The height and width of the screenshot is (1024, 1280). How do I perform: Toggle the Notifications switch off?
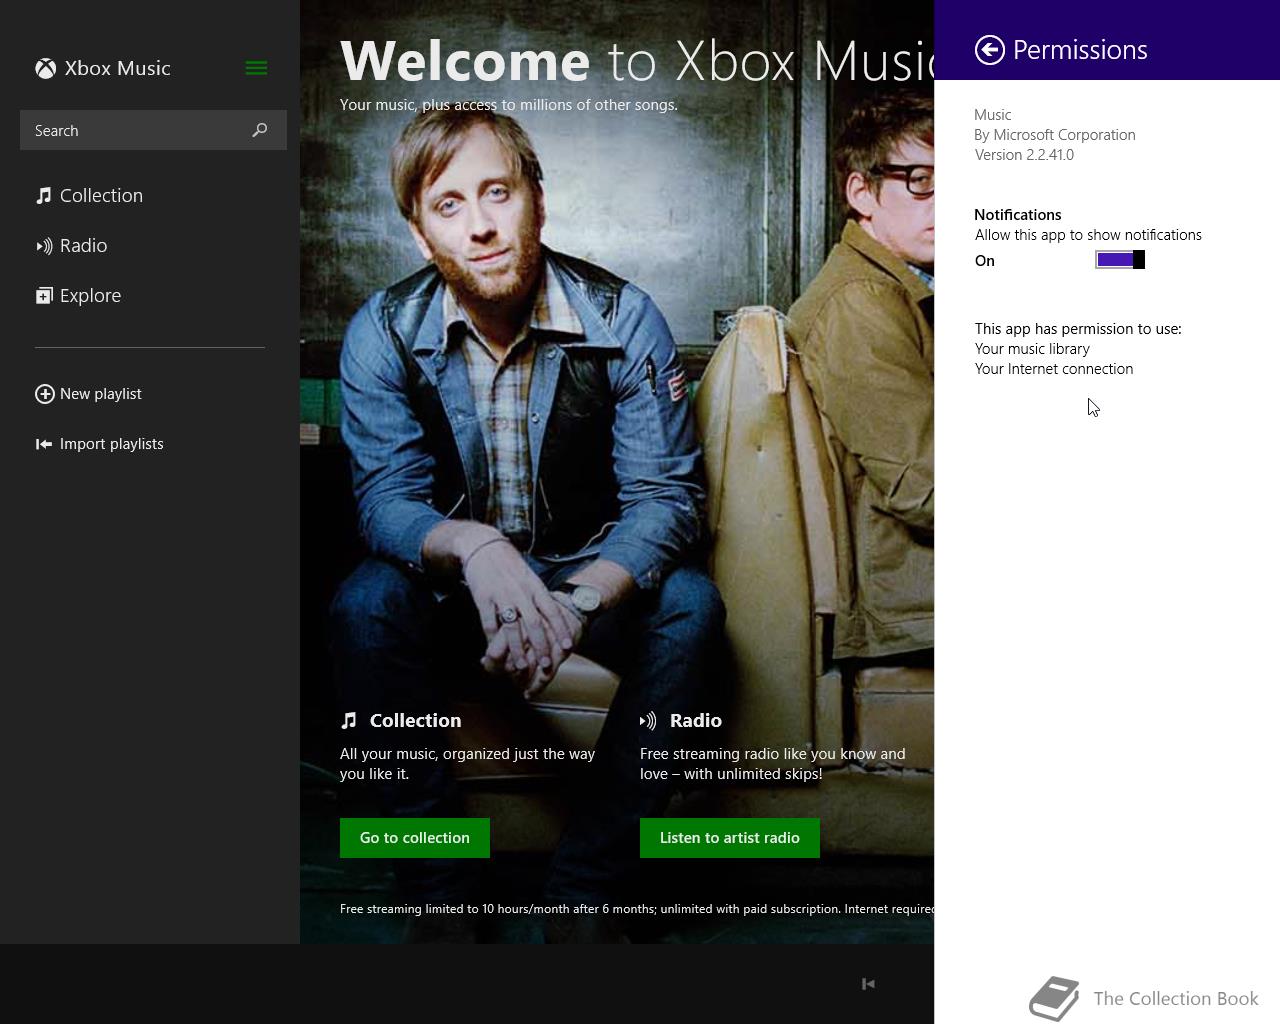[1120, 260]
